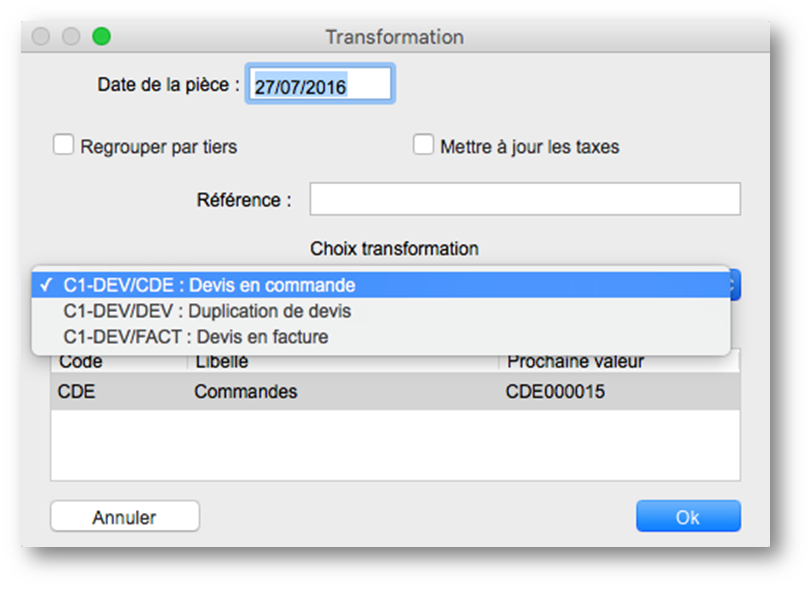Select C1-DEV/CDE Devis en commande option

(209, 285)
